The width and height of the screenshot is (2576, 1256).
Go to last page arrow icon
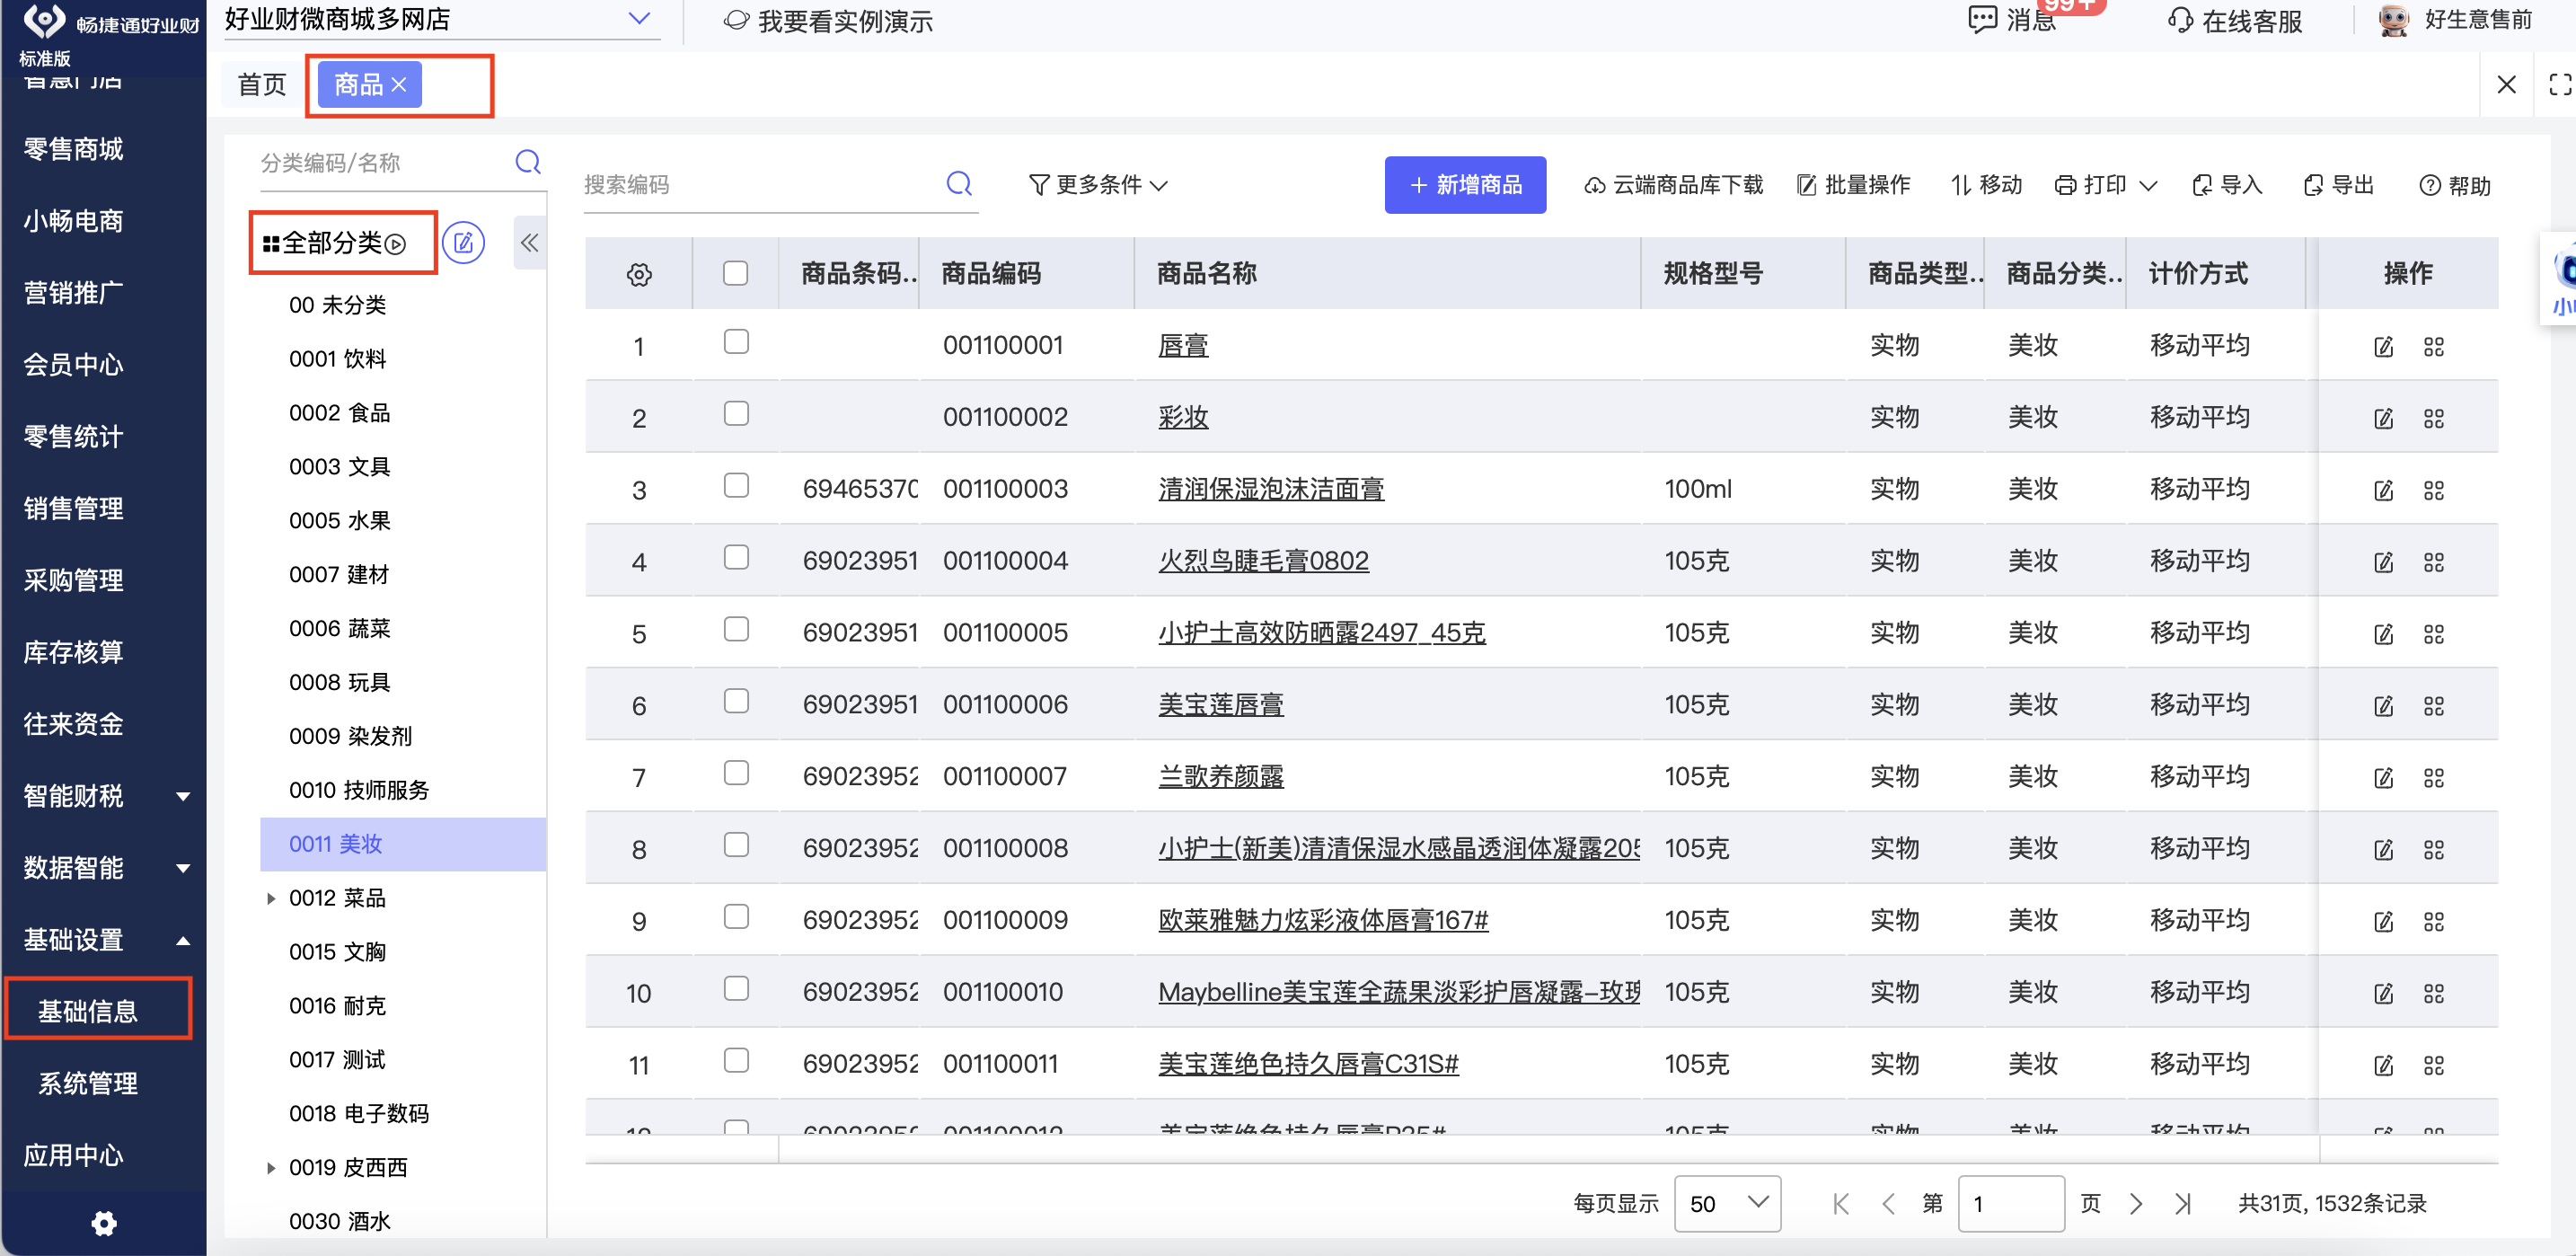(x=2183, y=1204)
